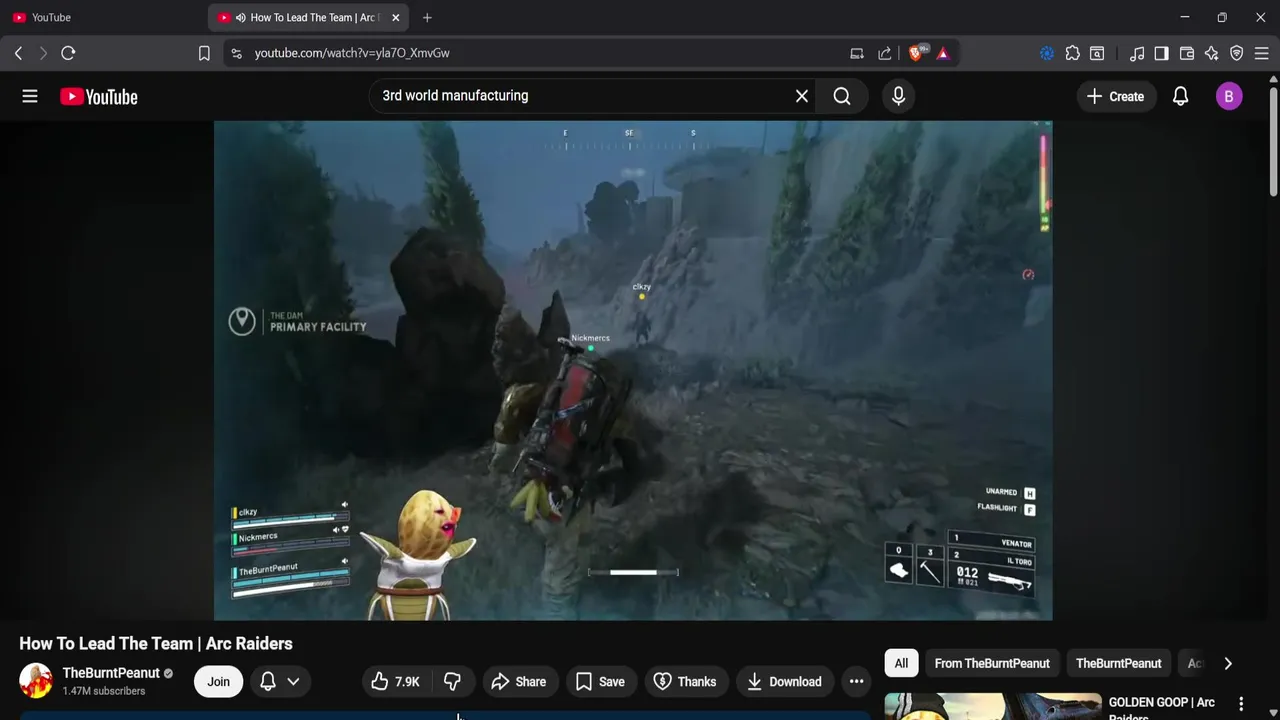Open page search extension icon
The width and height of the screenshot is (1280, 720).
[x=1097, y=53]
